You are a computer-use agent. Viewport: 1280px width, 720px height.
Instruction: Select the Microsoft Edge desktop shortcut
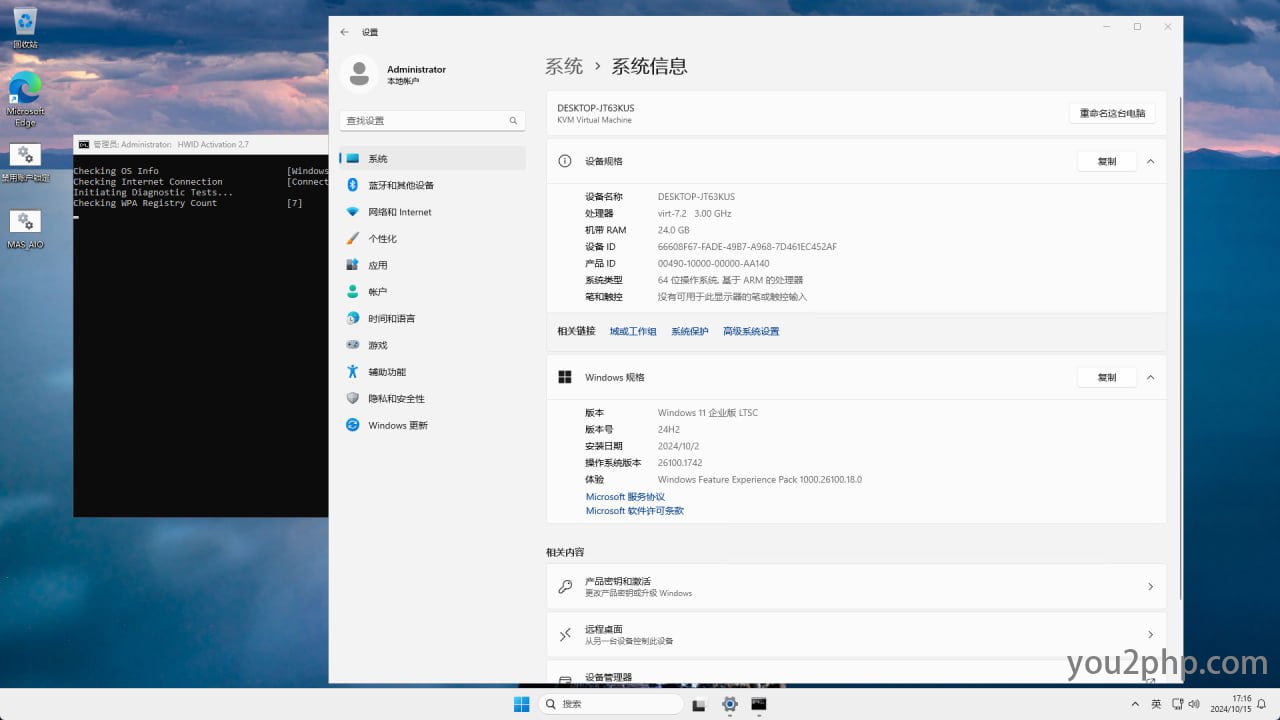coord(25,98)
